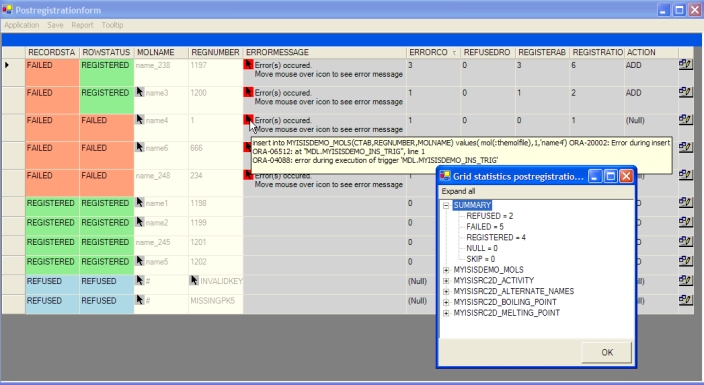Select 'SKIP = 0' in statistics tree
The image size is (704, 385).
tap(480, 259)
